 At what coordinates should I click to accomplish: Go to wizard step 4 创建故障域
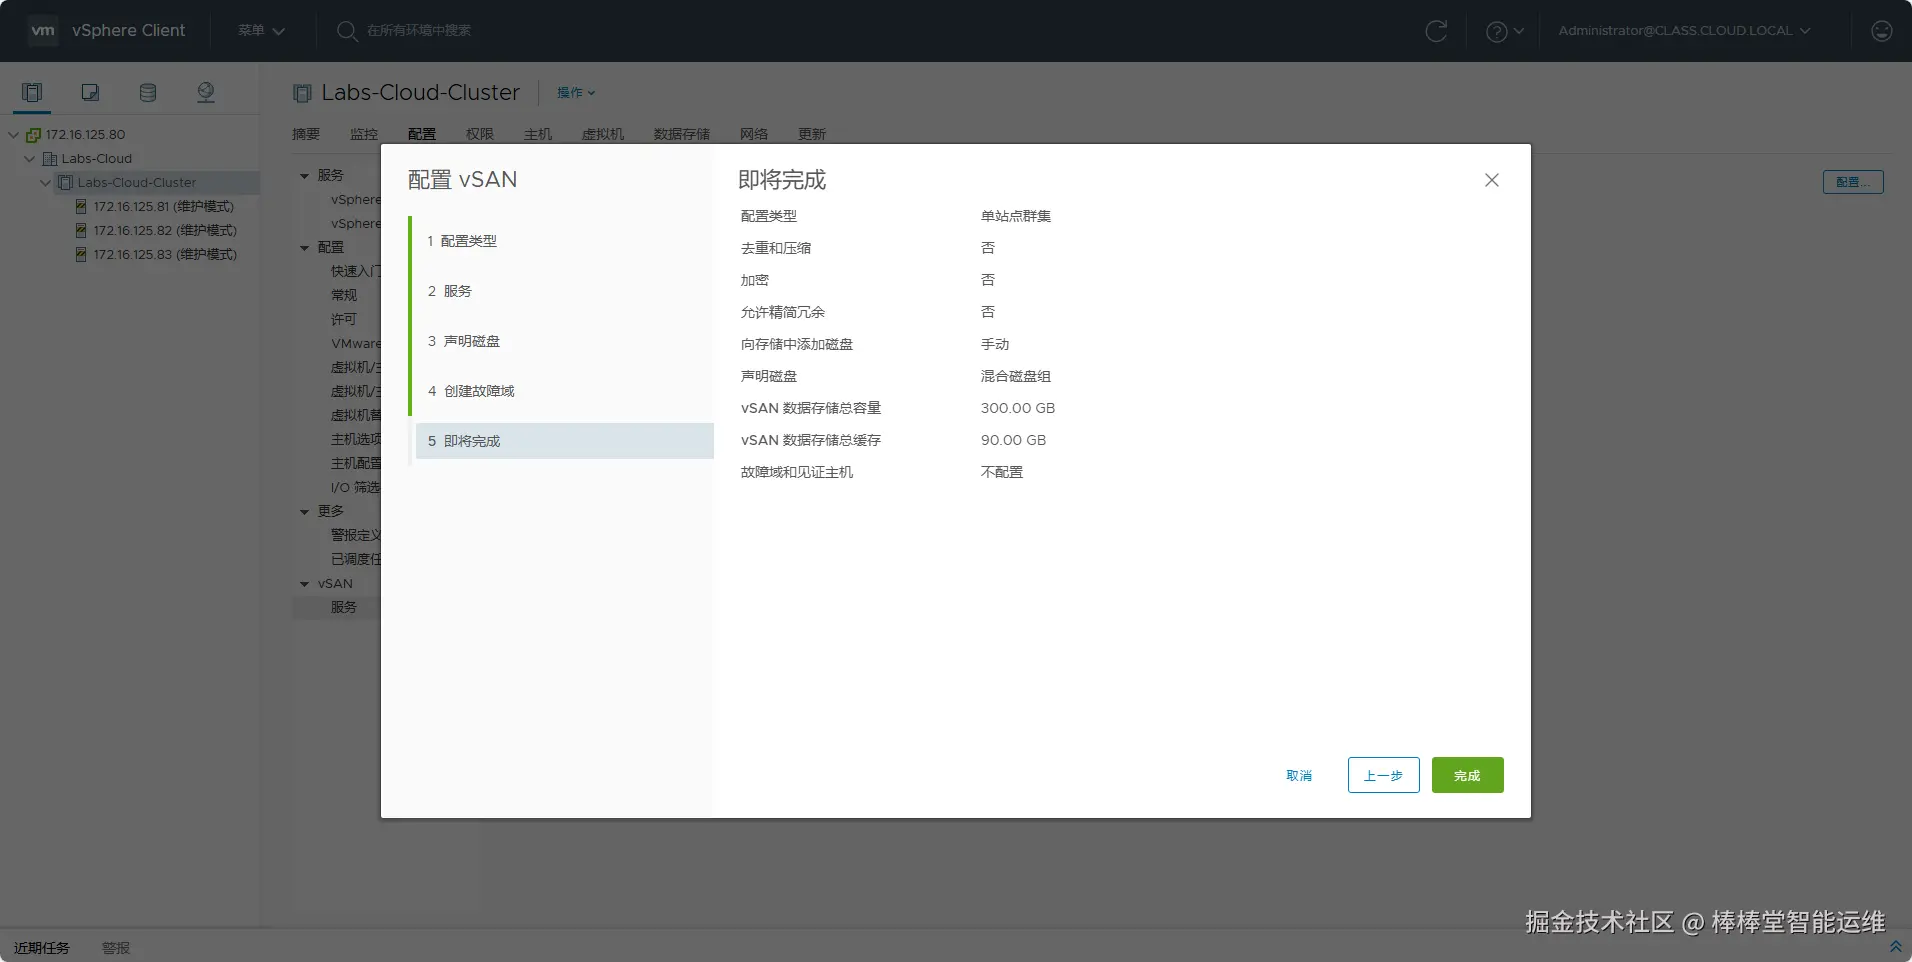pyautogui.click(x=564, y=391)
